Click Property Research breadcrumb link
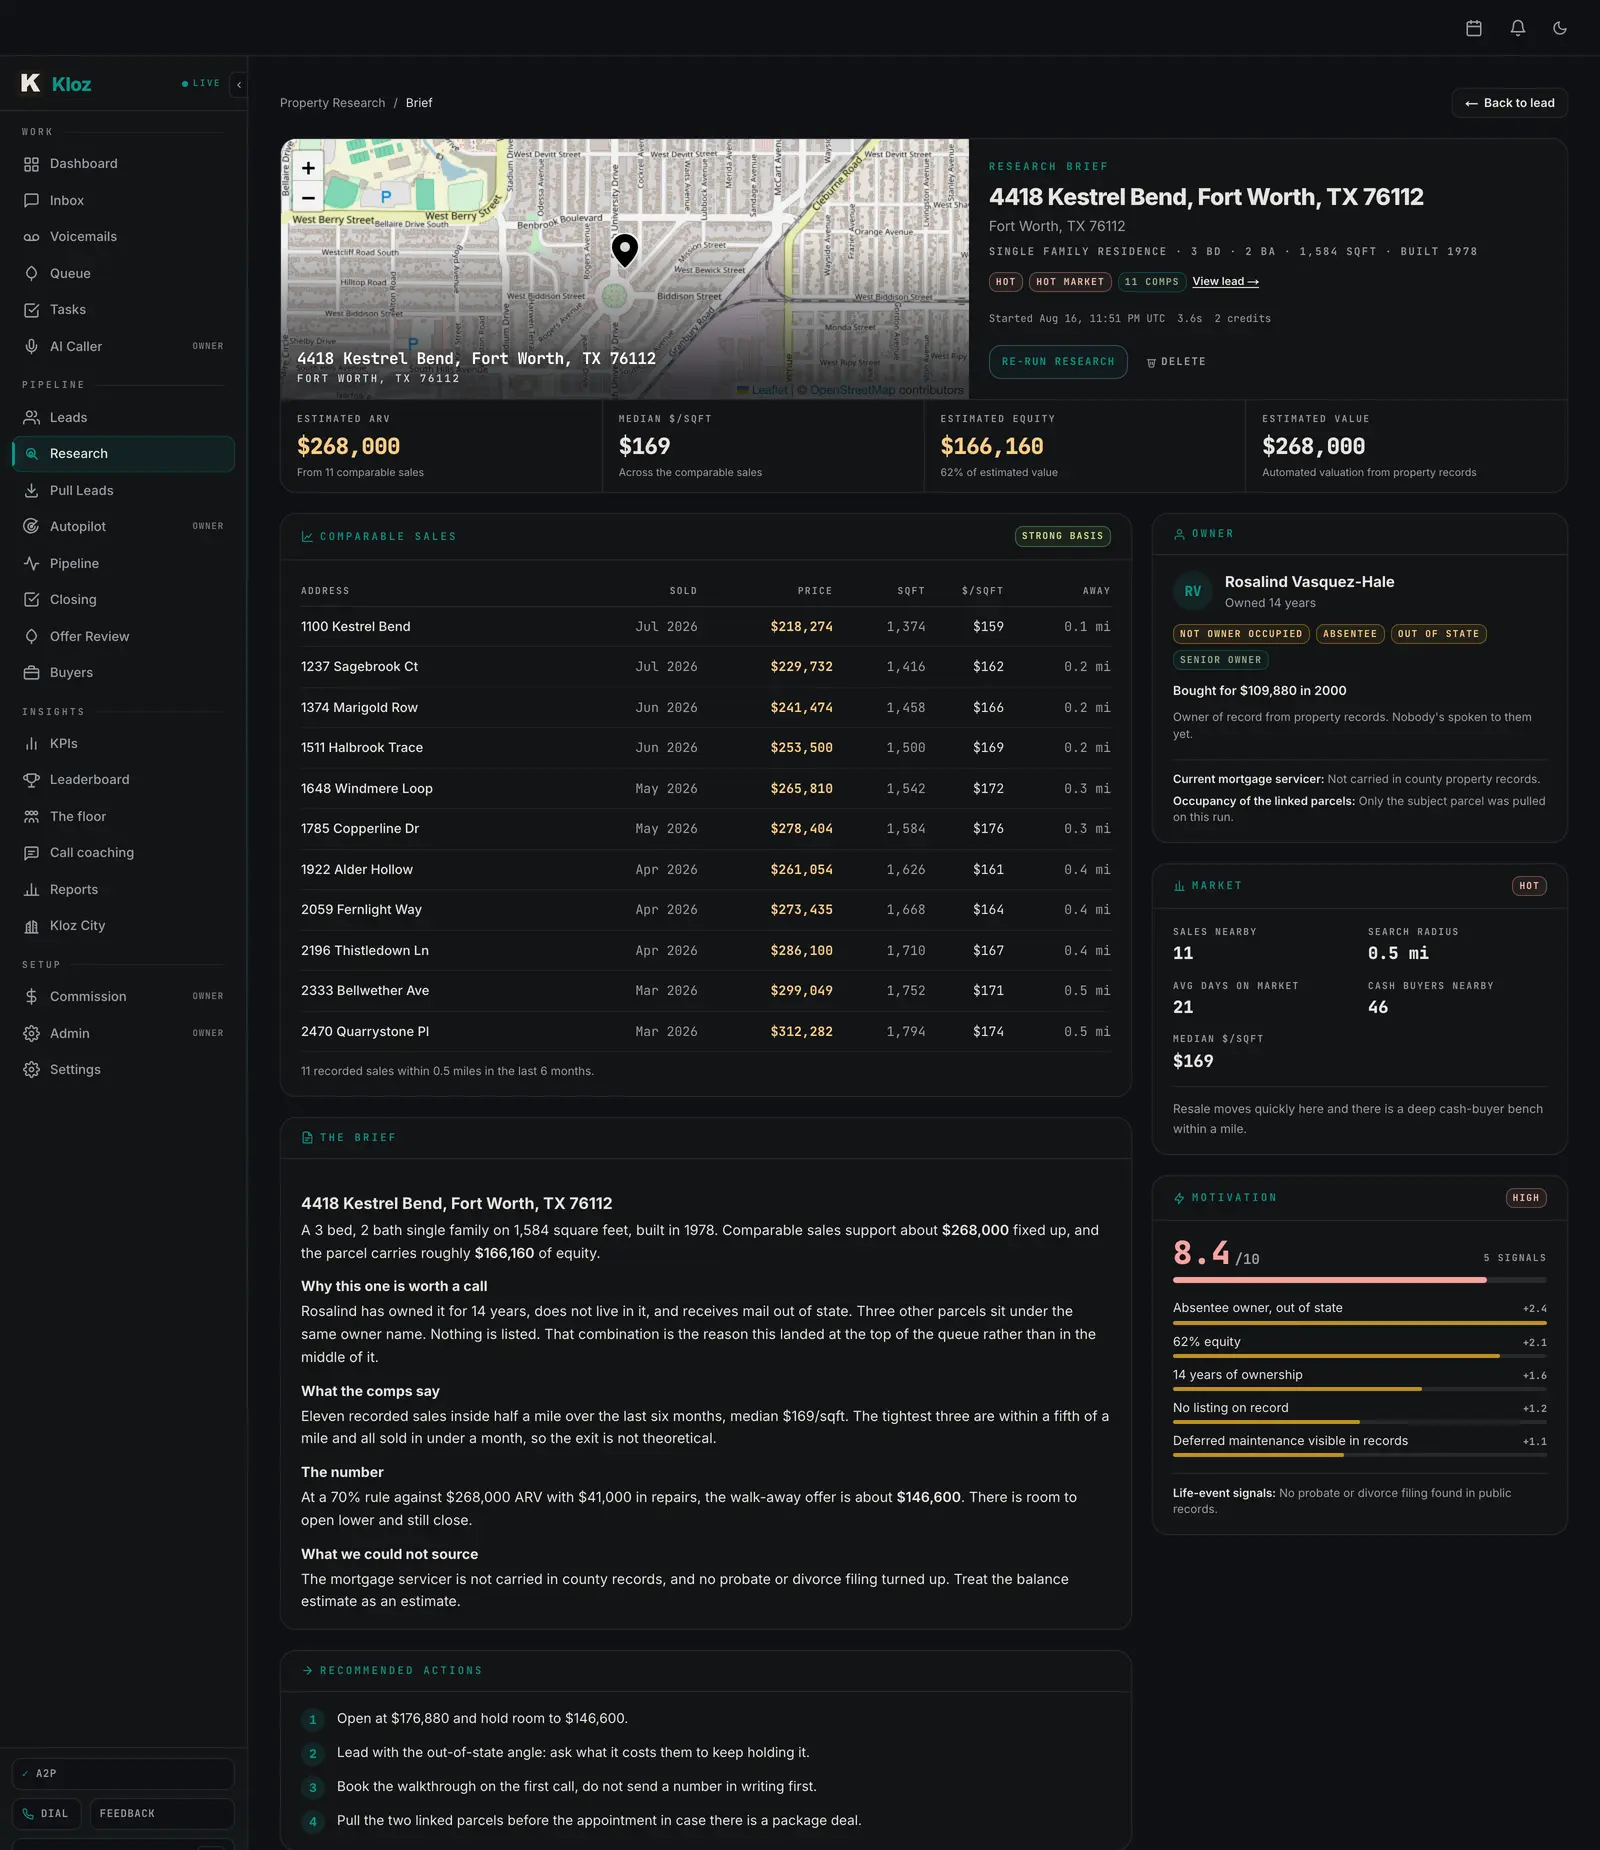Viewport: 1600px width, 1850px height. pyautogui.click(x=332, y=103)
